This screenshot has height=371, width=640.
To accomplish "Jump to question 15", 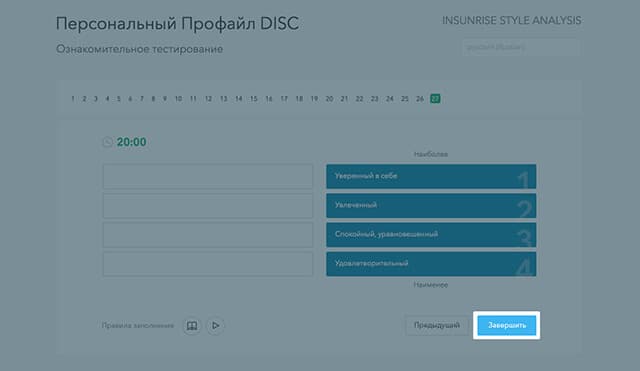I will [254, 99].
